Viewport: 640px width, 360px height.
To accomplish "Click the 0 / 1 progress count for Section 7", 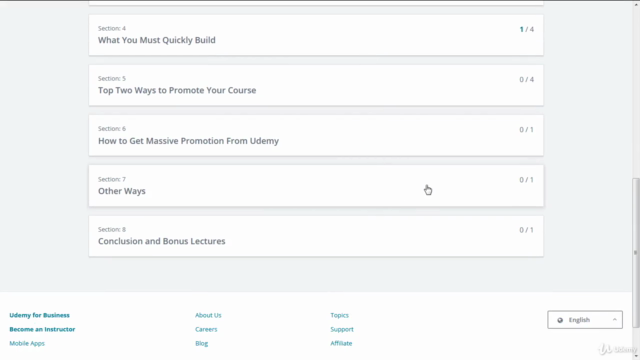I will tap(527, 180).
